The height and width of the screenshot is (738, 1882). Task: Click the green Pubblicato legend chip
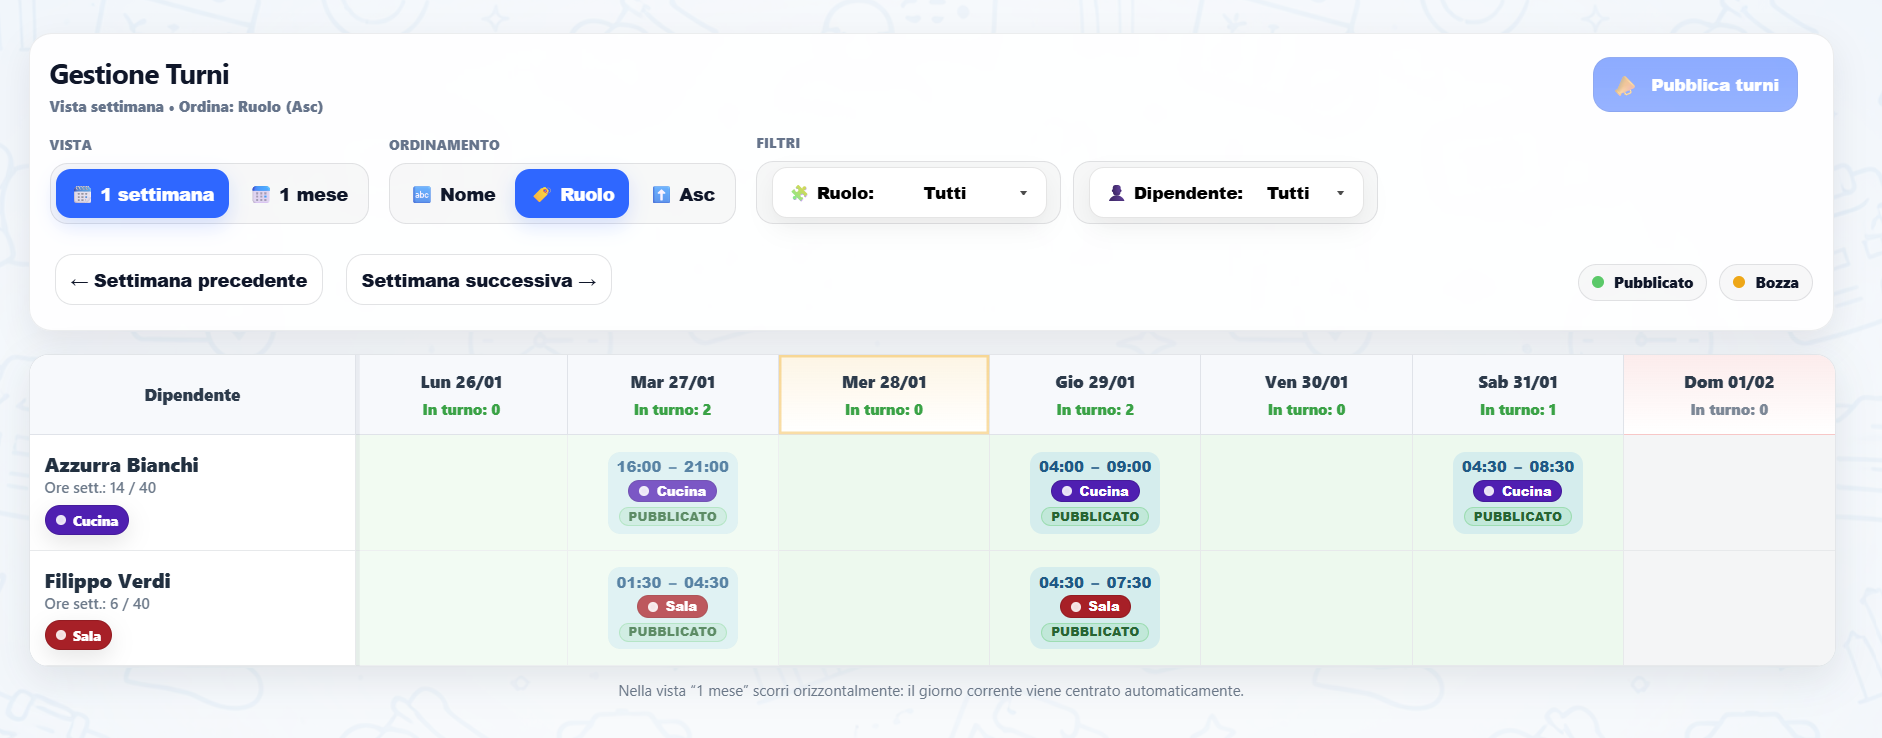[1642, 283]
